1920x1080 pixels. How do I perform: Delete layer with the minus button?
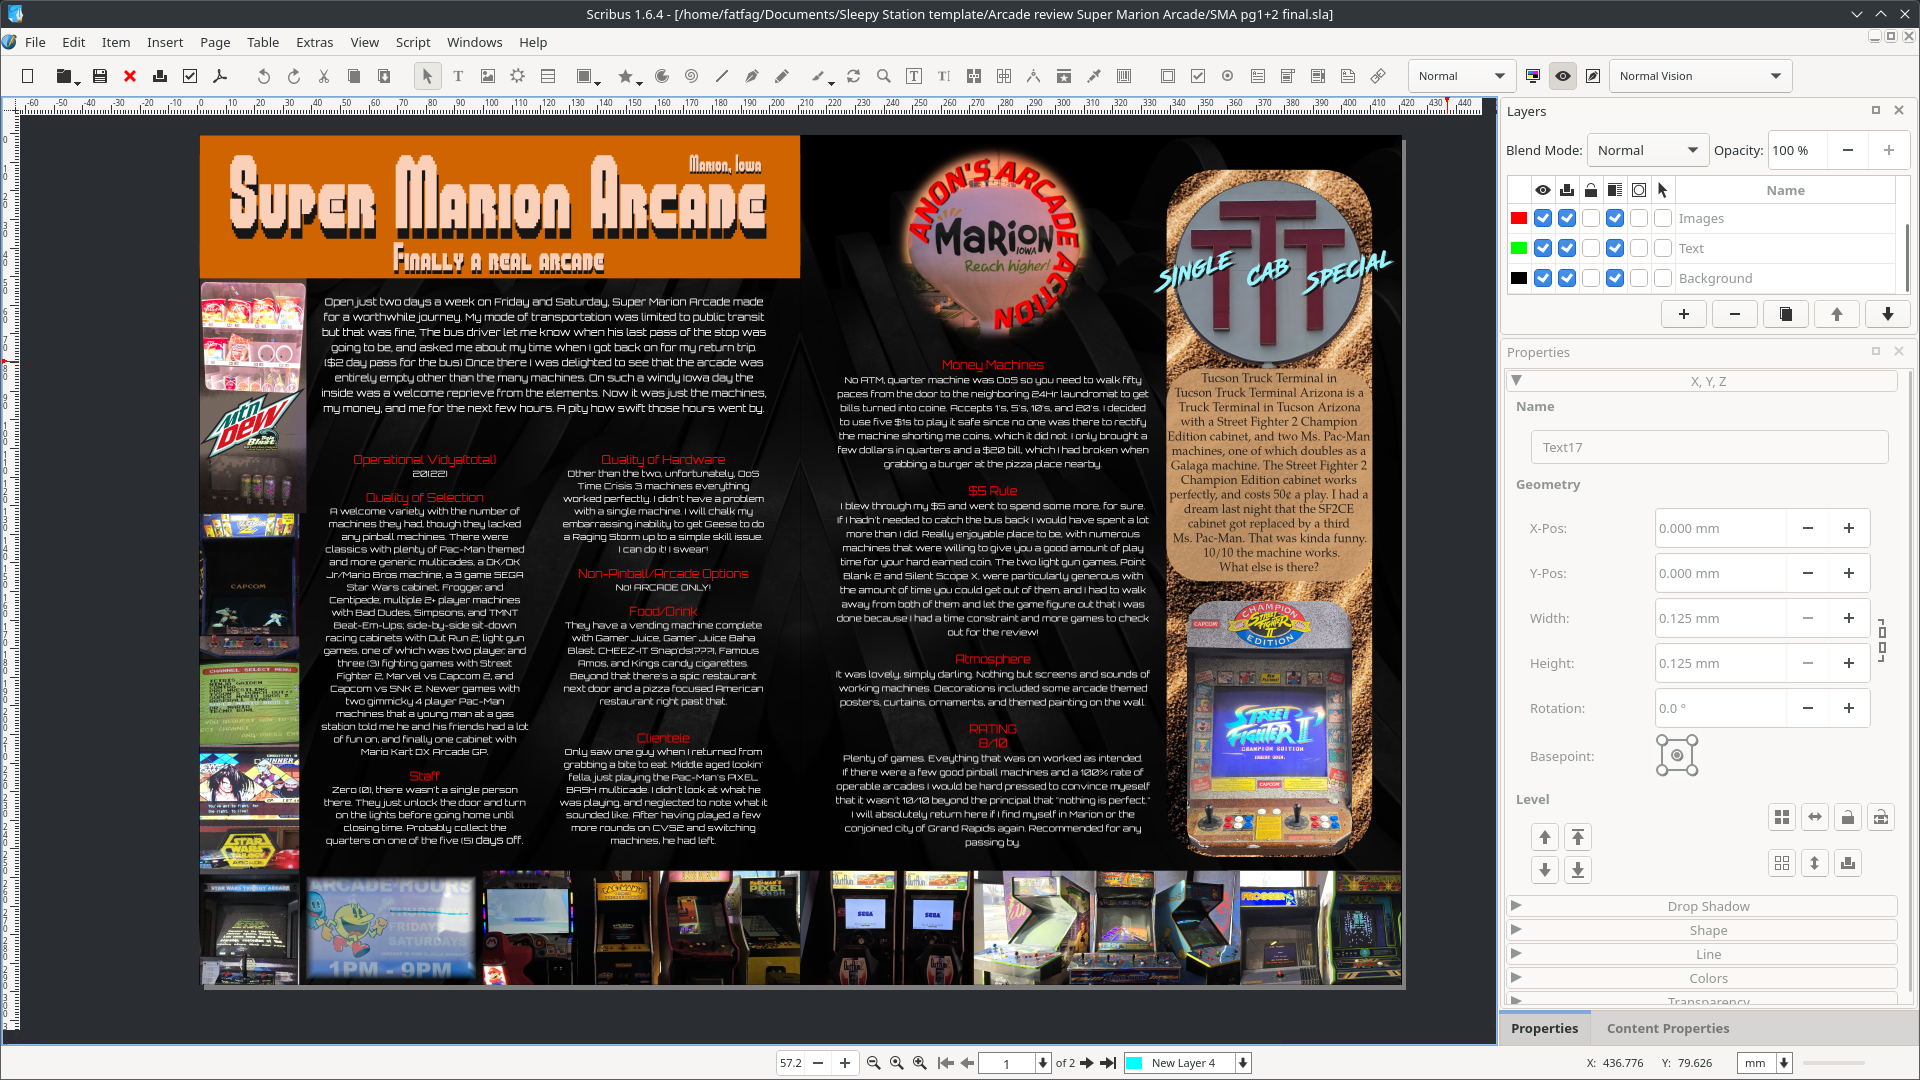pos(1735,314)
